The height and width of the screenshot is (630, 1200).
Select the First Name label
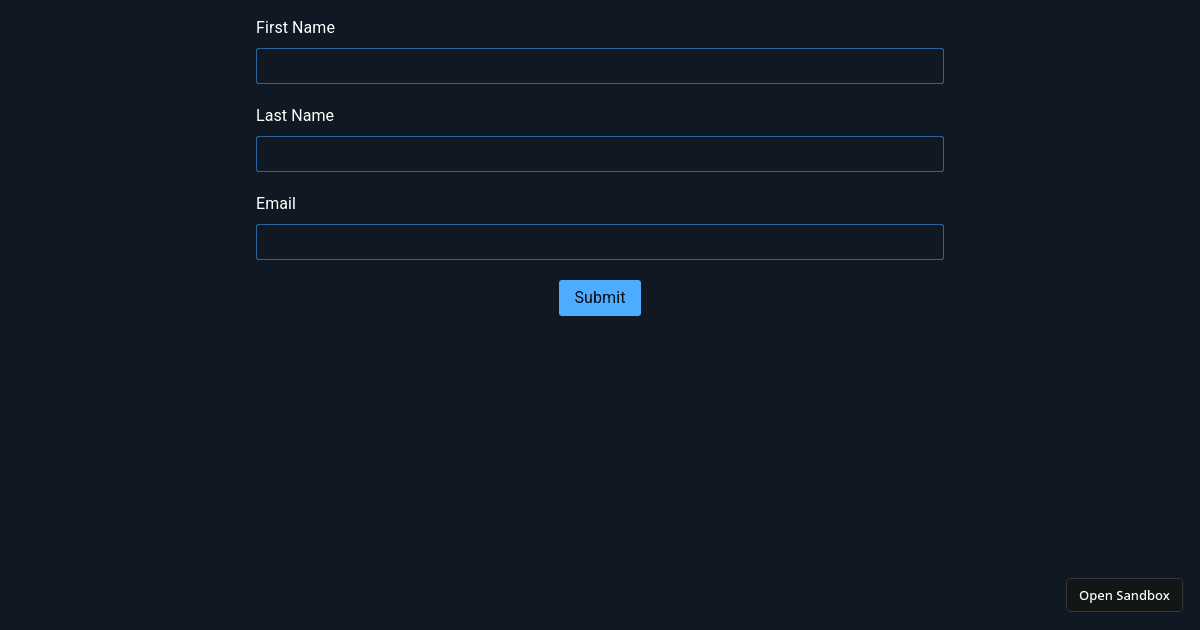coord(295,27)
